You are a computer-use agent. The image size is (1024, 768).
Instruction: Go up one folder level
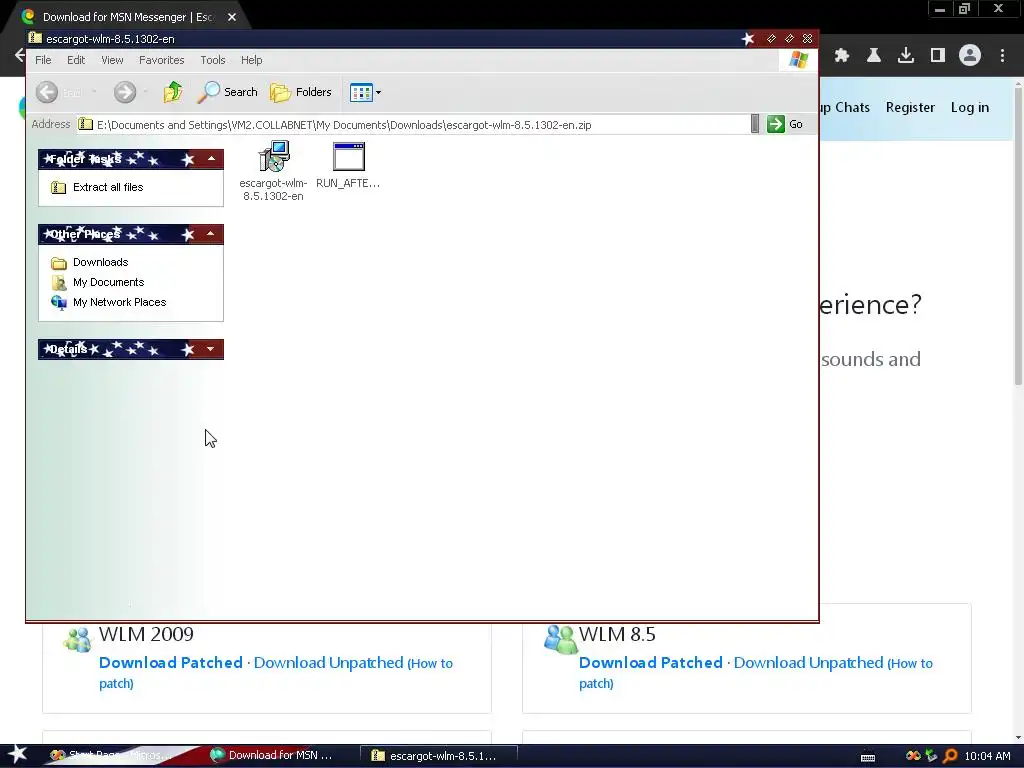pyautogui.click(x=172, y=92)
